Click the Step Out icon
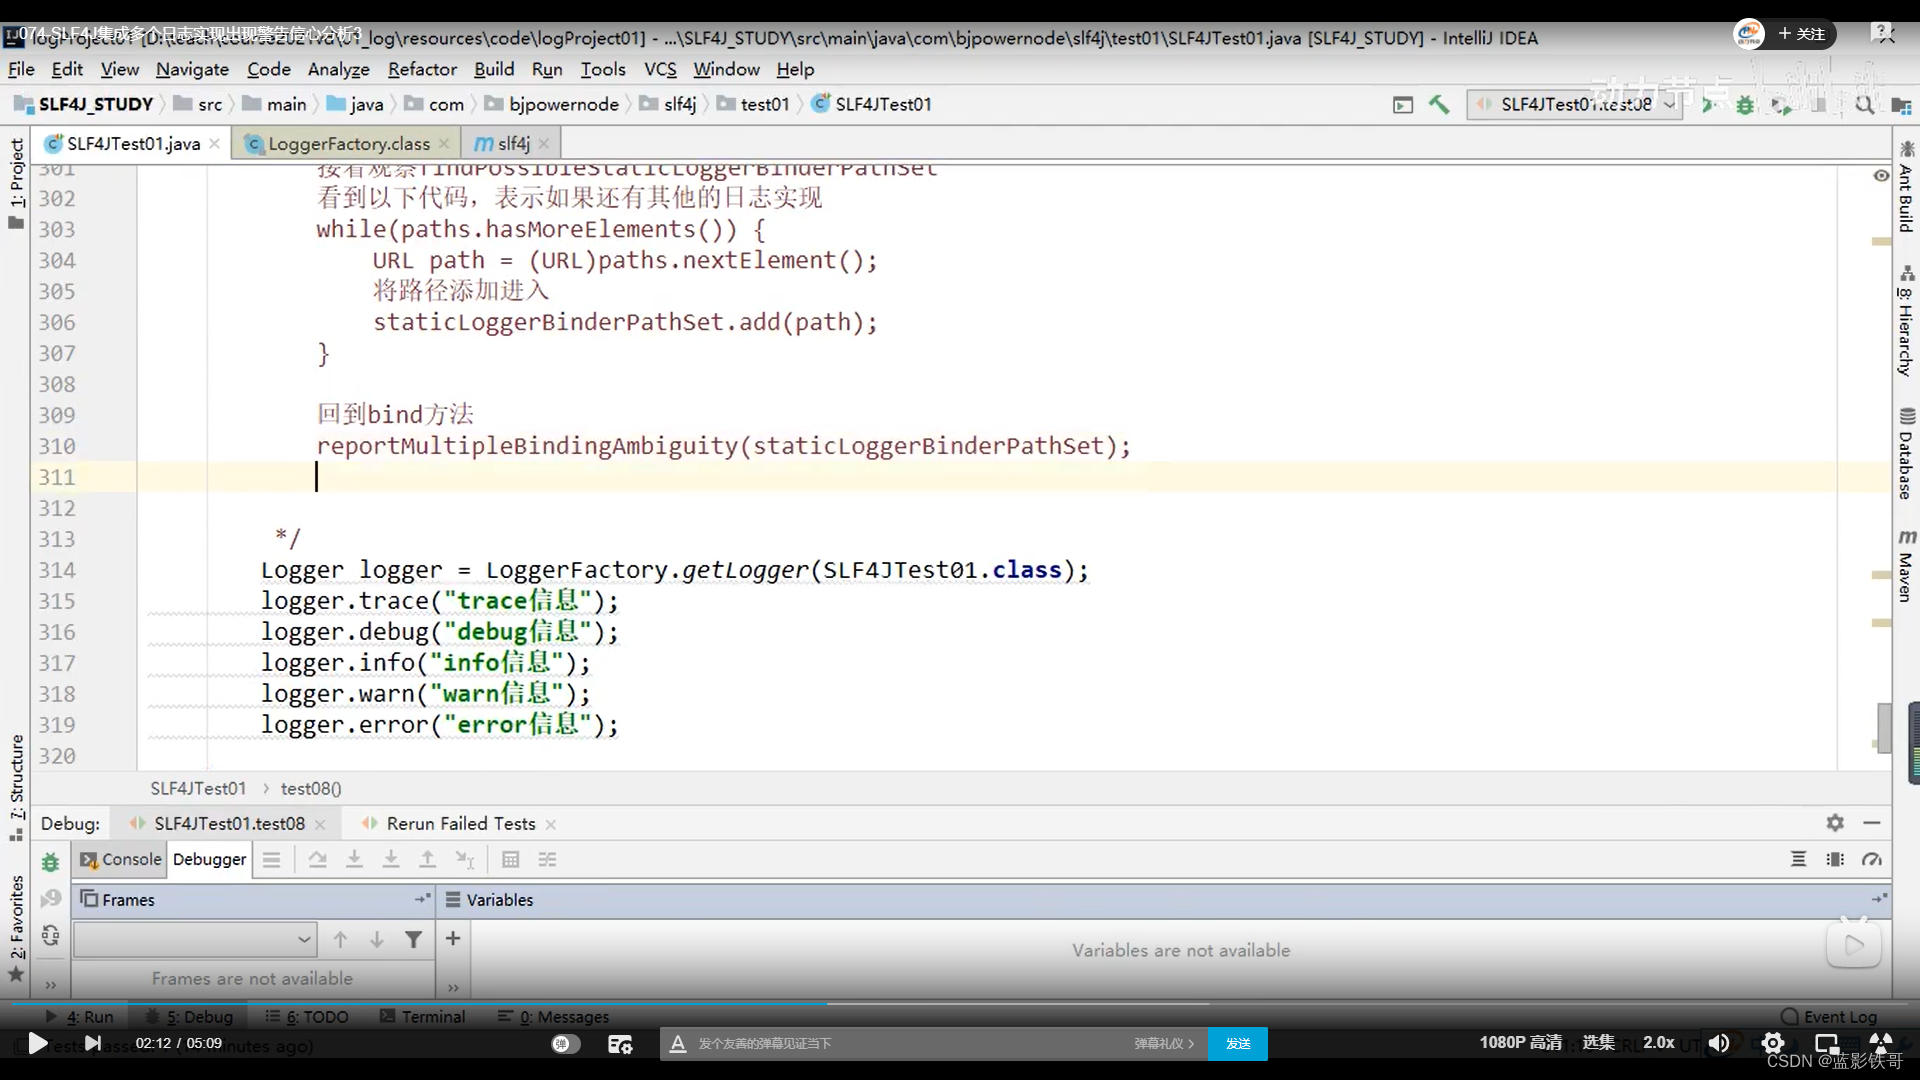1920x1080 pixels. [427, 859]
